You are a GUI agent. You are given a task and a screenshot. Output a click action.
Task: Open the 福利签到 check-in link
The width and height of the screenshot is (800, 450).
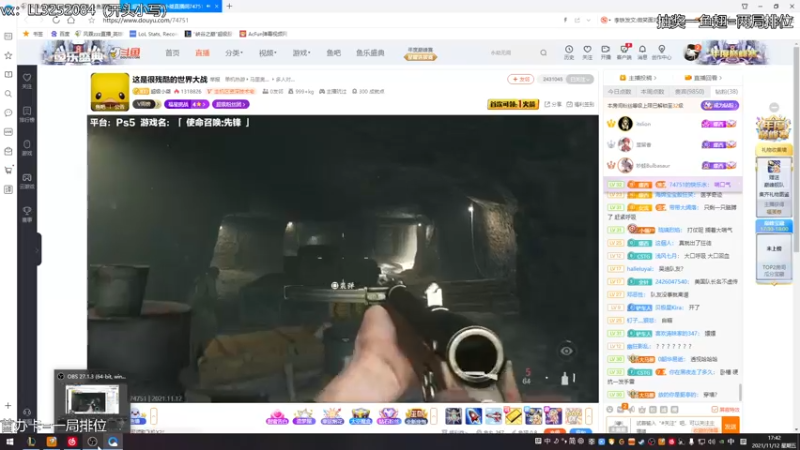pos(580,104)
